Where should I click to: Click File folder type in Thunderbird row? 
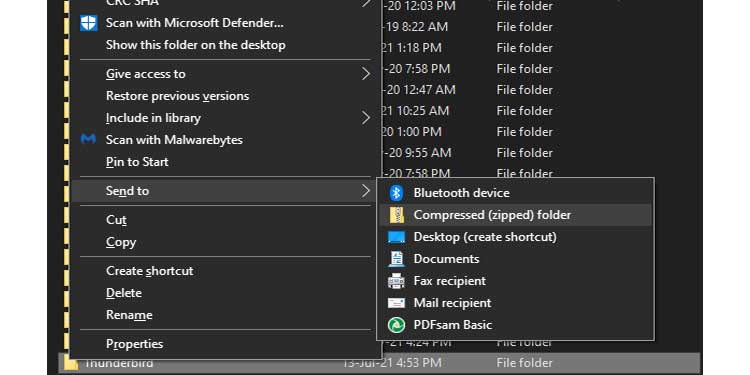point(524,363)
